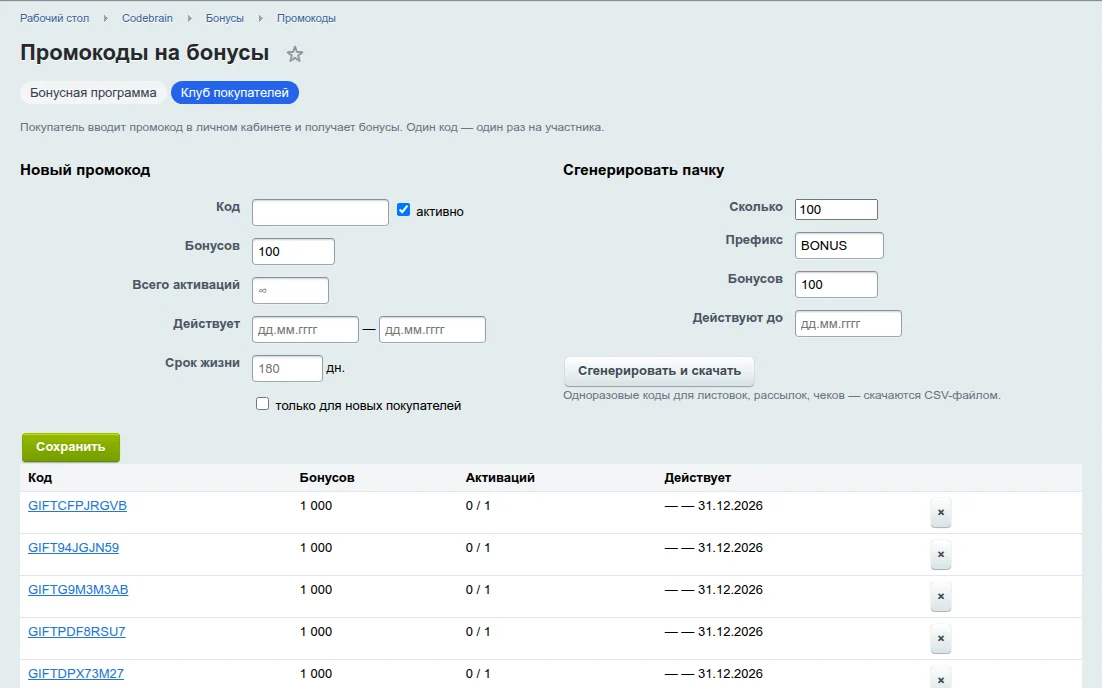Change the "Сколько" batch quantity field

pyautogui.click(x=836, y=209)
